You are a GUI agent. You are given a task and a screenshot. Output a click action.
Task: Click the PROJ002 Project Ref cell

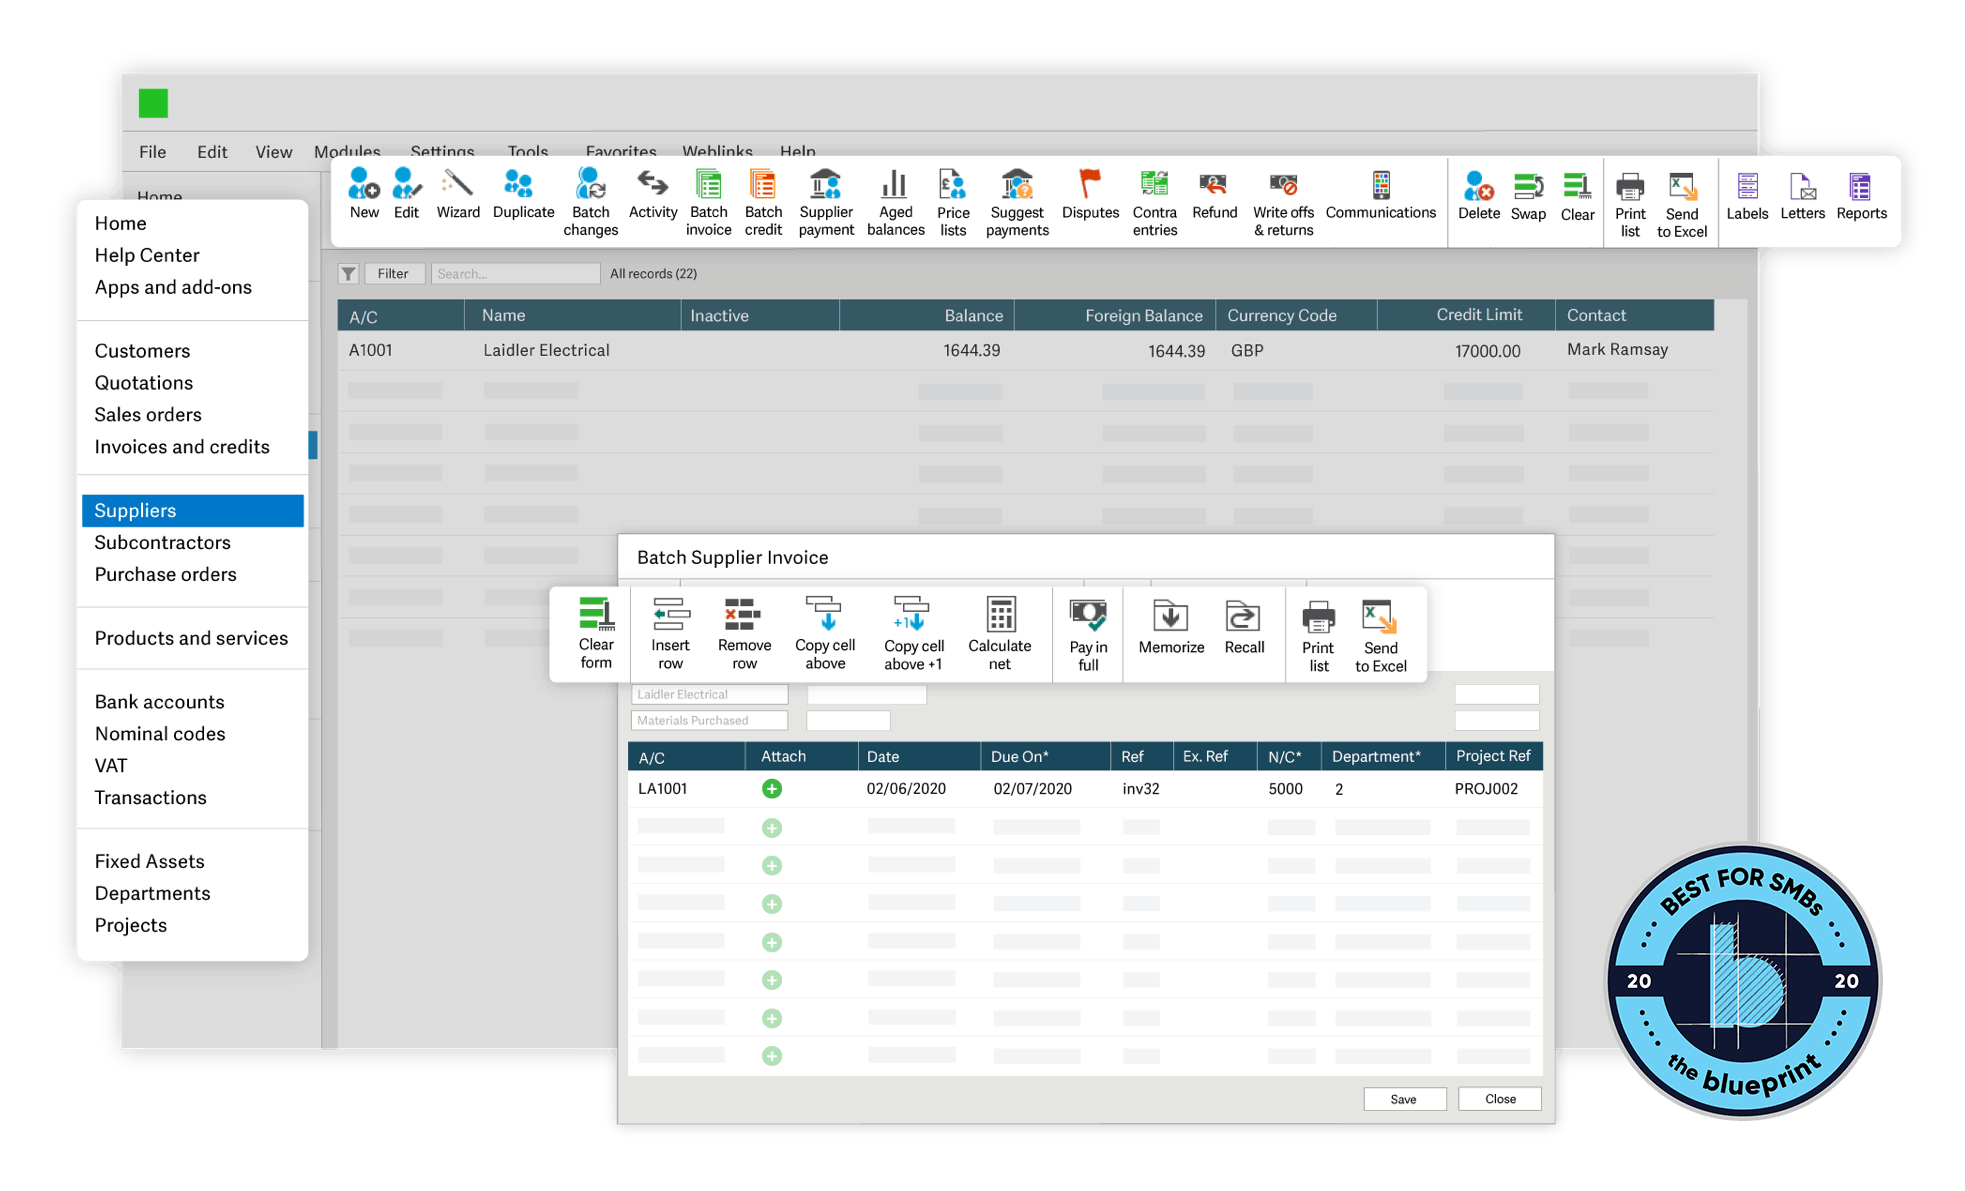1486,789
